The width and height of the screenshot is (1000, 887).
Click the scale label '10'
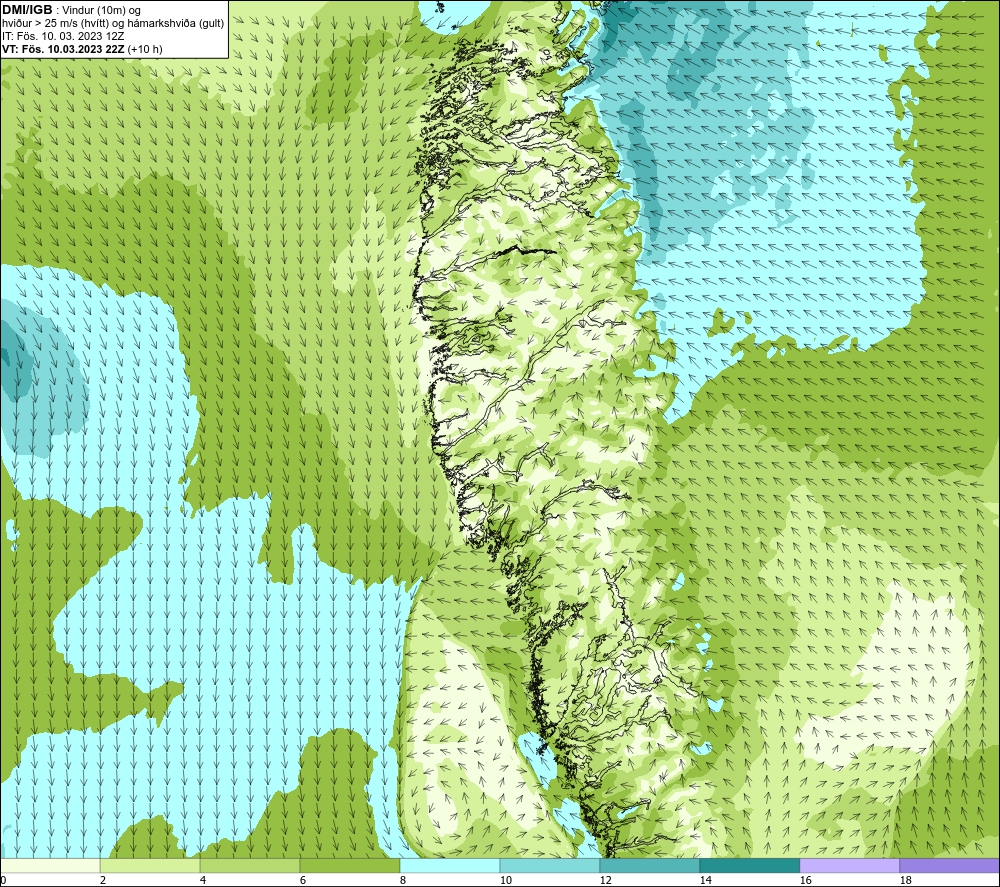click(x=505, y=881)
